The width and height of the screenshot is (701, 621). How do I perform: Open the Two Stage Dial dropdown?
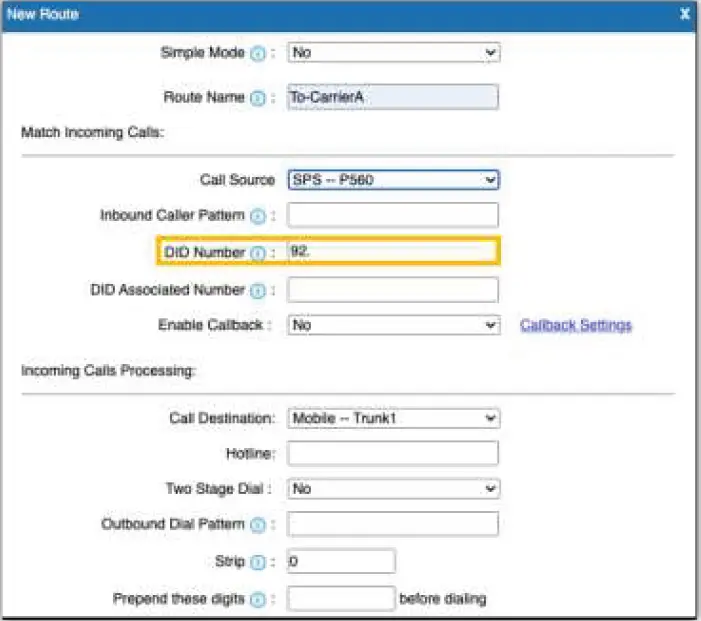tap(393, 489)
